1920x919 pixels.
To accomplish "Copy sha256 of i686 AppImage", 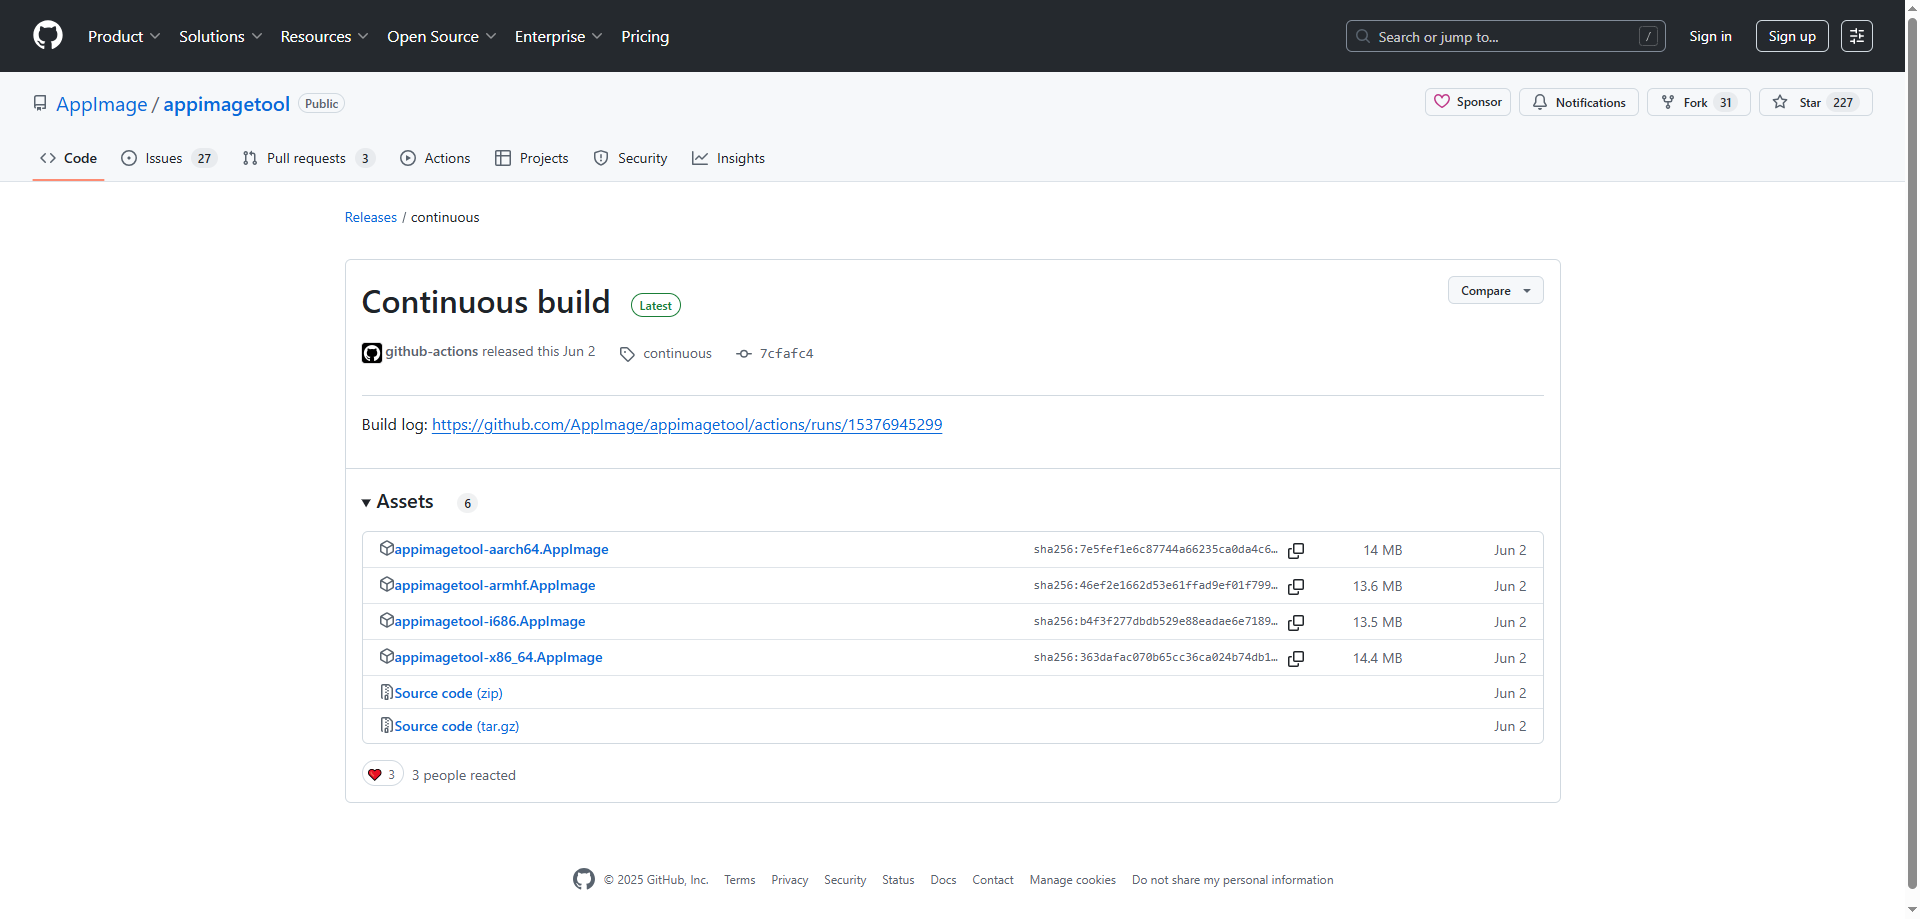I will (1296, 622).
